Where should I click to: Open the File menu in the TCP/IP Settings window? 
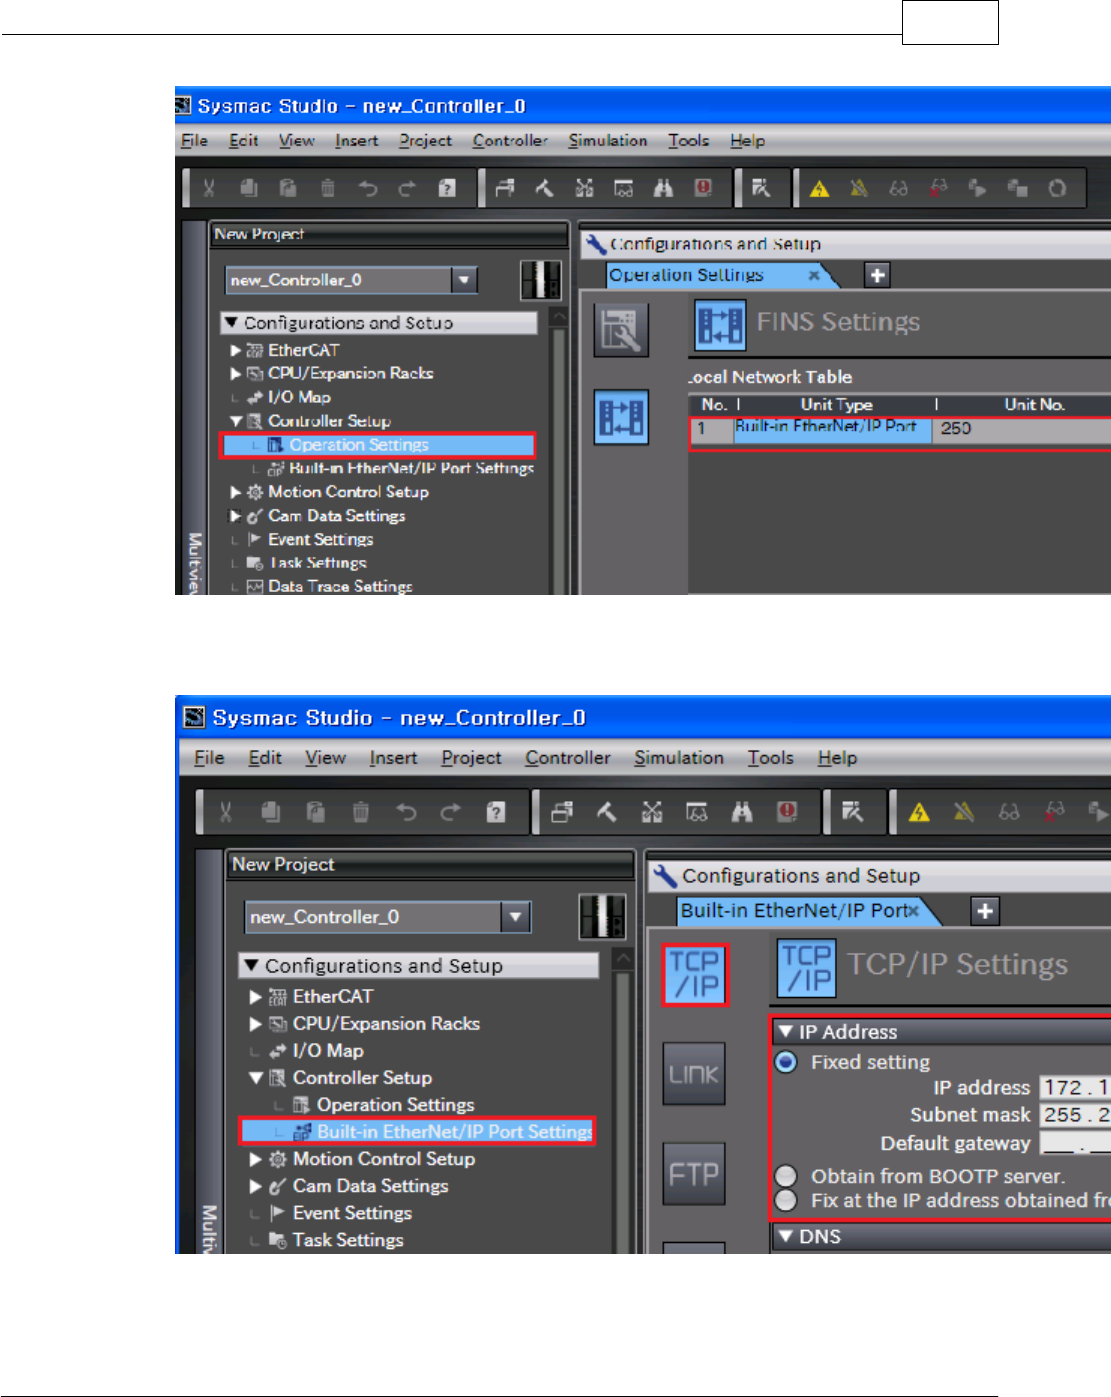point(209,758)
